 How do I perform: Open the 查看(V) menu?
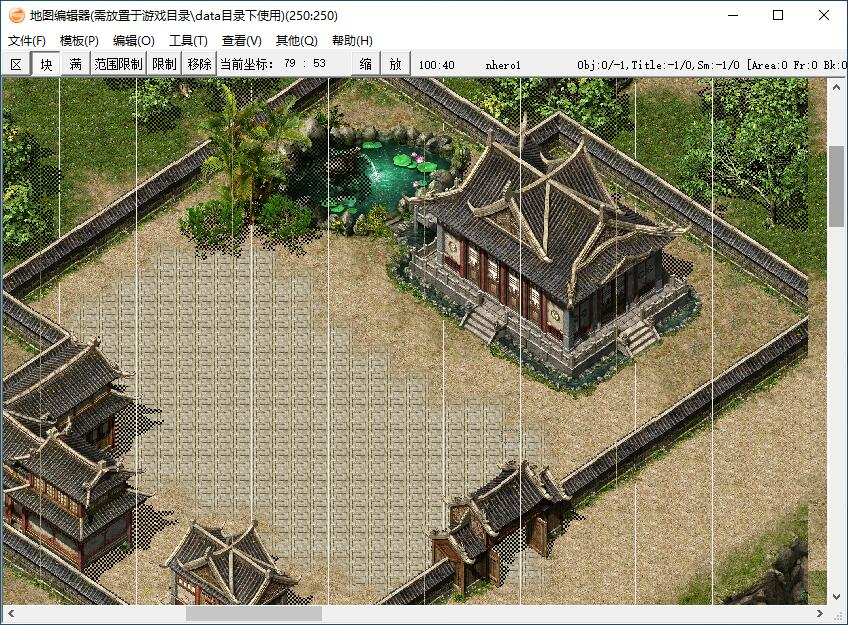[241, 41]
